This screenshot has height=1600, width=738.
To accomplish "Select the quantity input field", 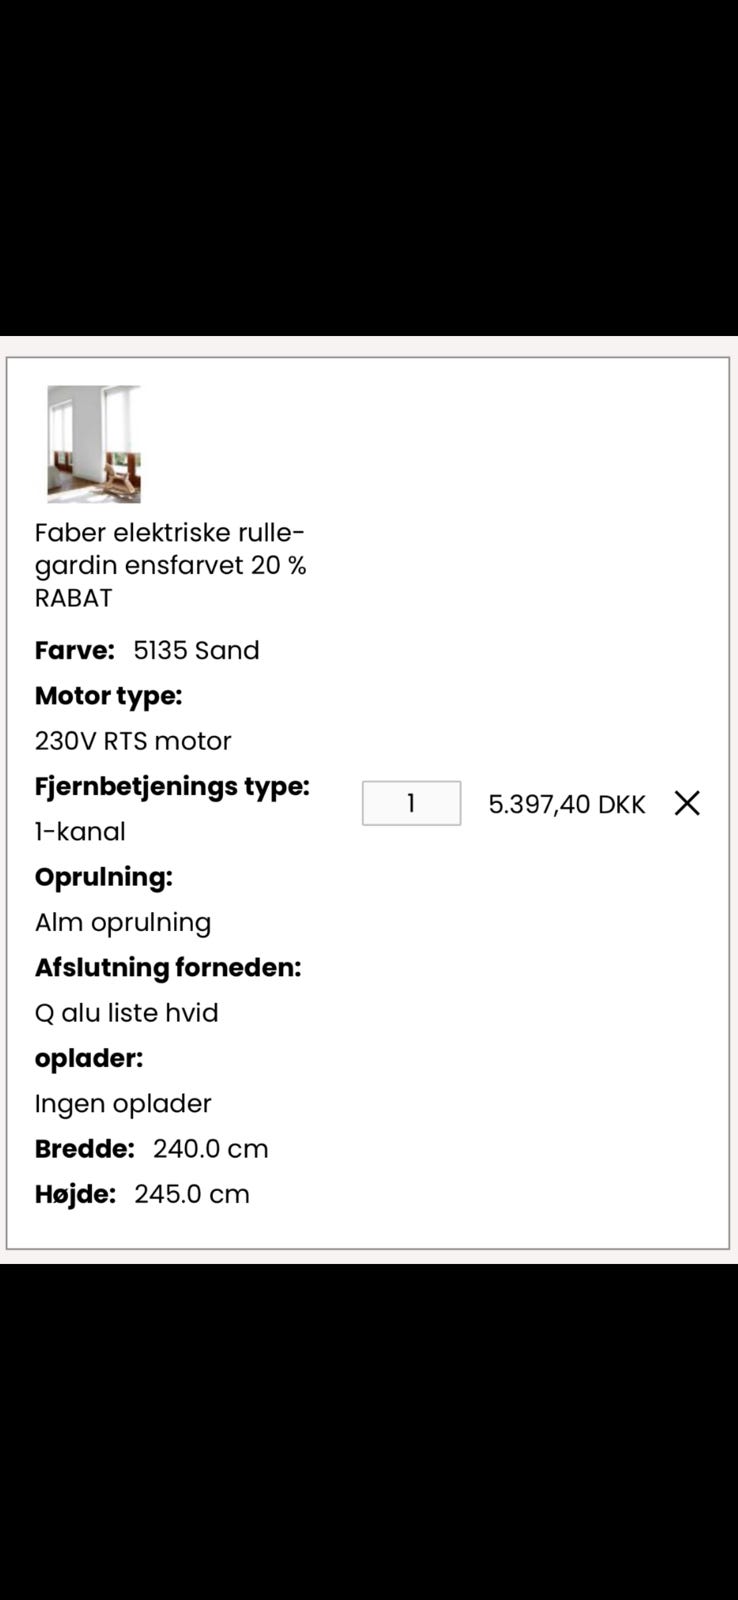I will click(x=410, y=802).
